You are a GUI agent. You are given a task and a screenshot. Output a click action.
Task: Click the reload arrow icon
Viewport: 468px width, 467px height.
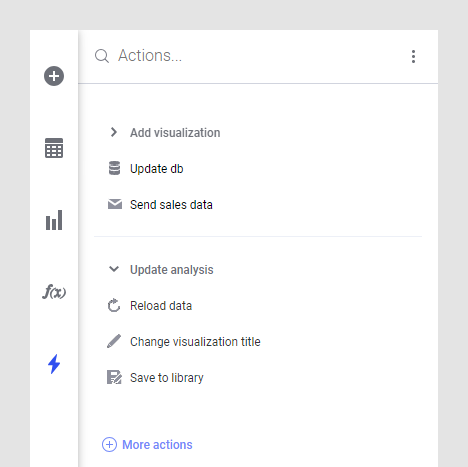(114, 305)
